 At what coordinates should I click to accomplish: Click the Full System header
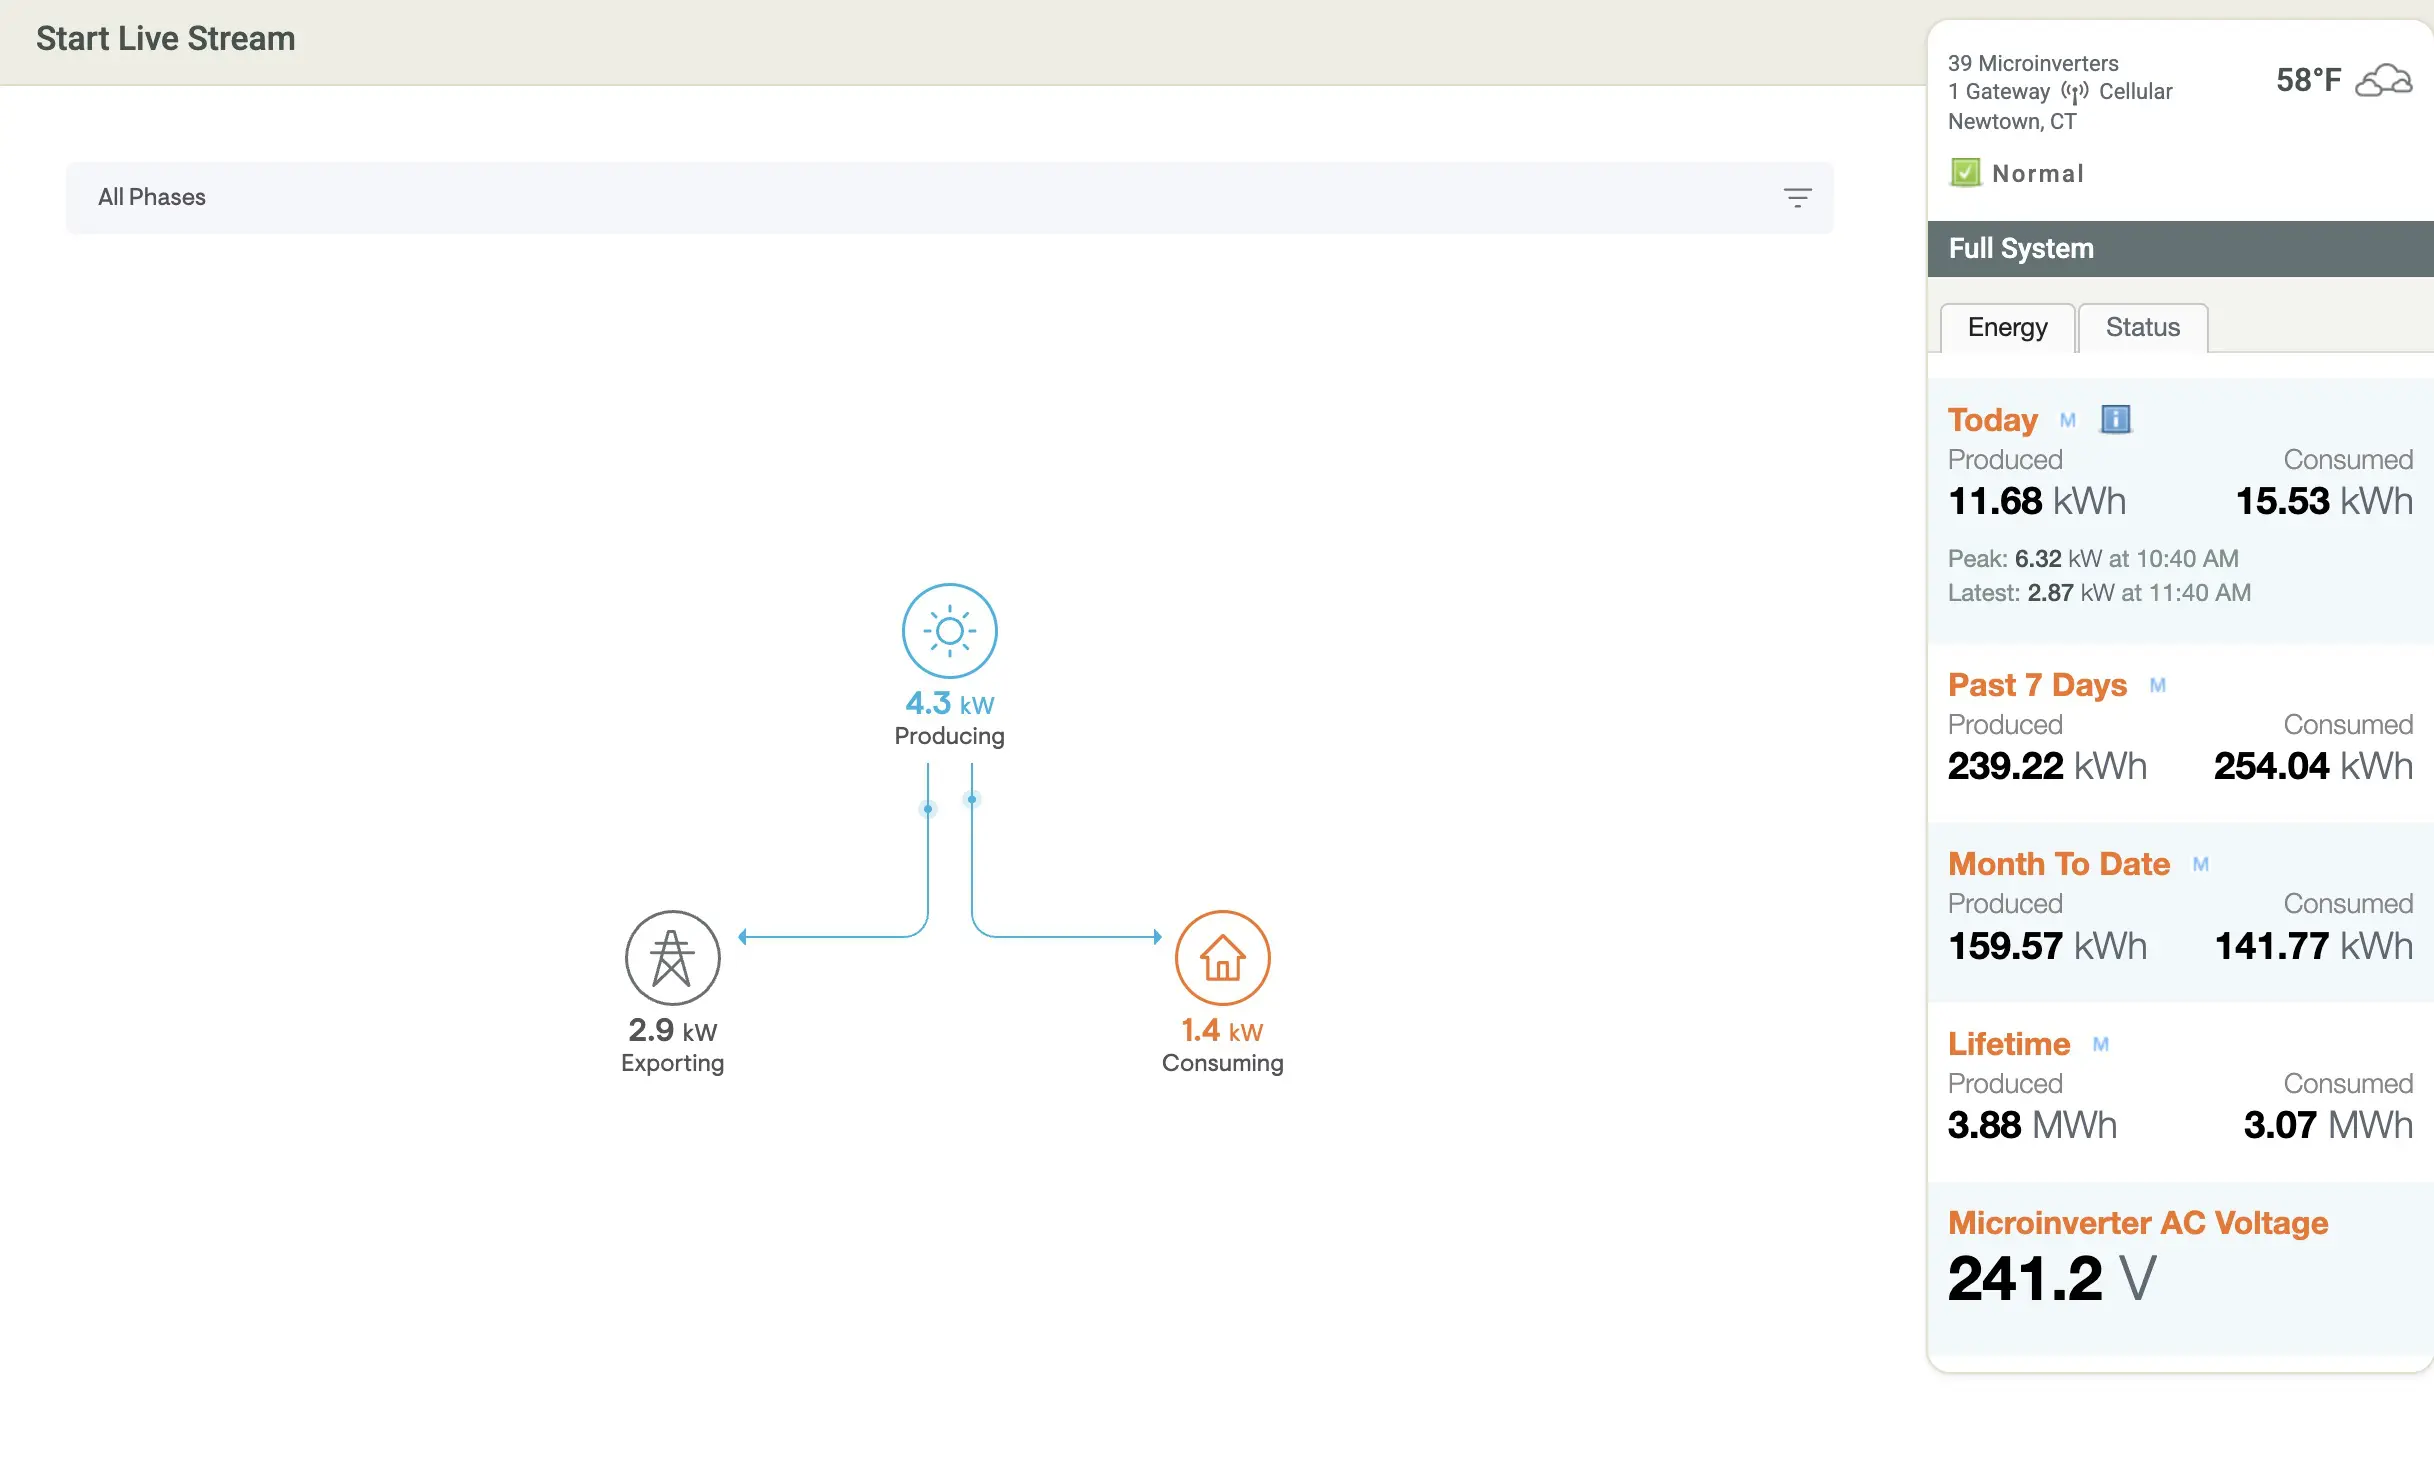[2180, 248]
